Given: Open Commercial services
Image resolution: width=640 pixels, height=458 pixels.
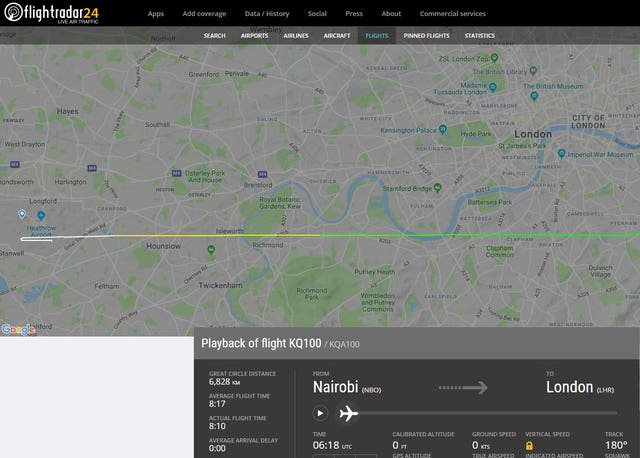Looking at the screenshot, I should 452,13.
